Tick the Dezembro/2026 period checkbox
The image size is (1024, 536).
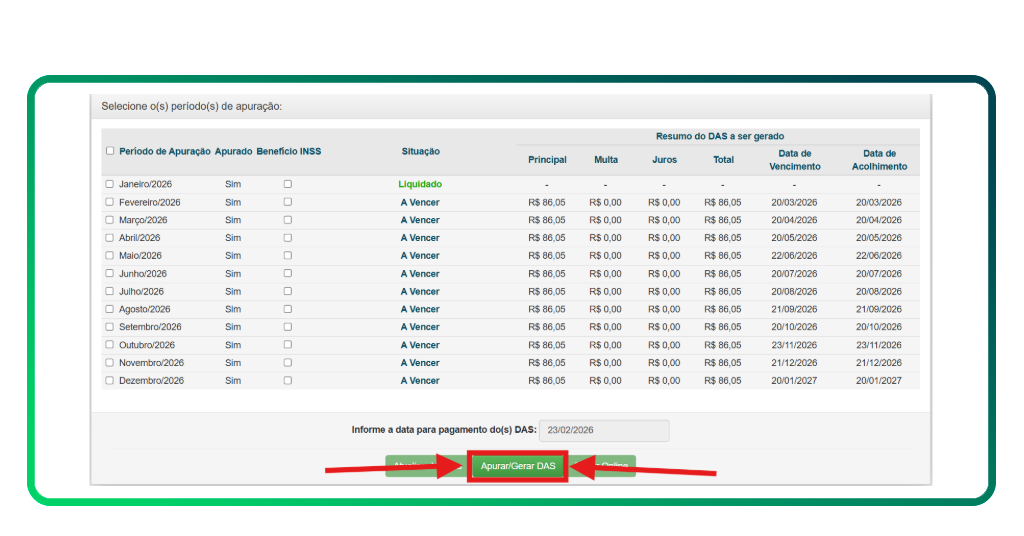tap(110, 381)
